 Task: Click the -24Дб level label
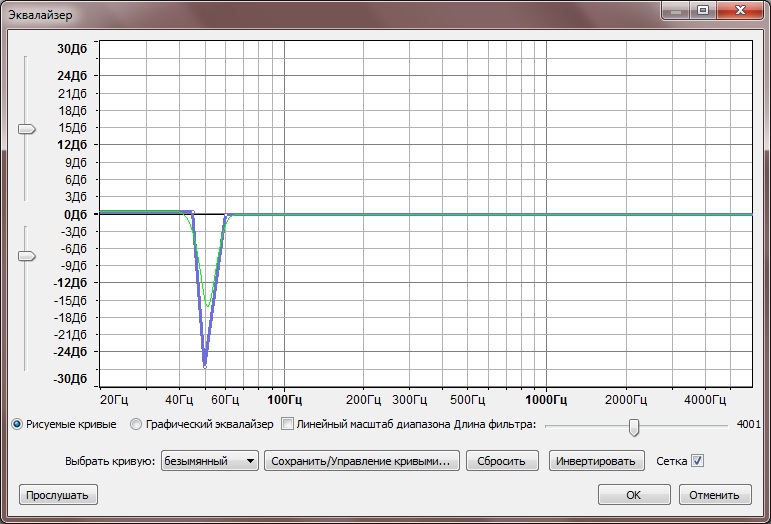point(70,351)
